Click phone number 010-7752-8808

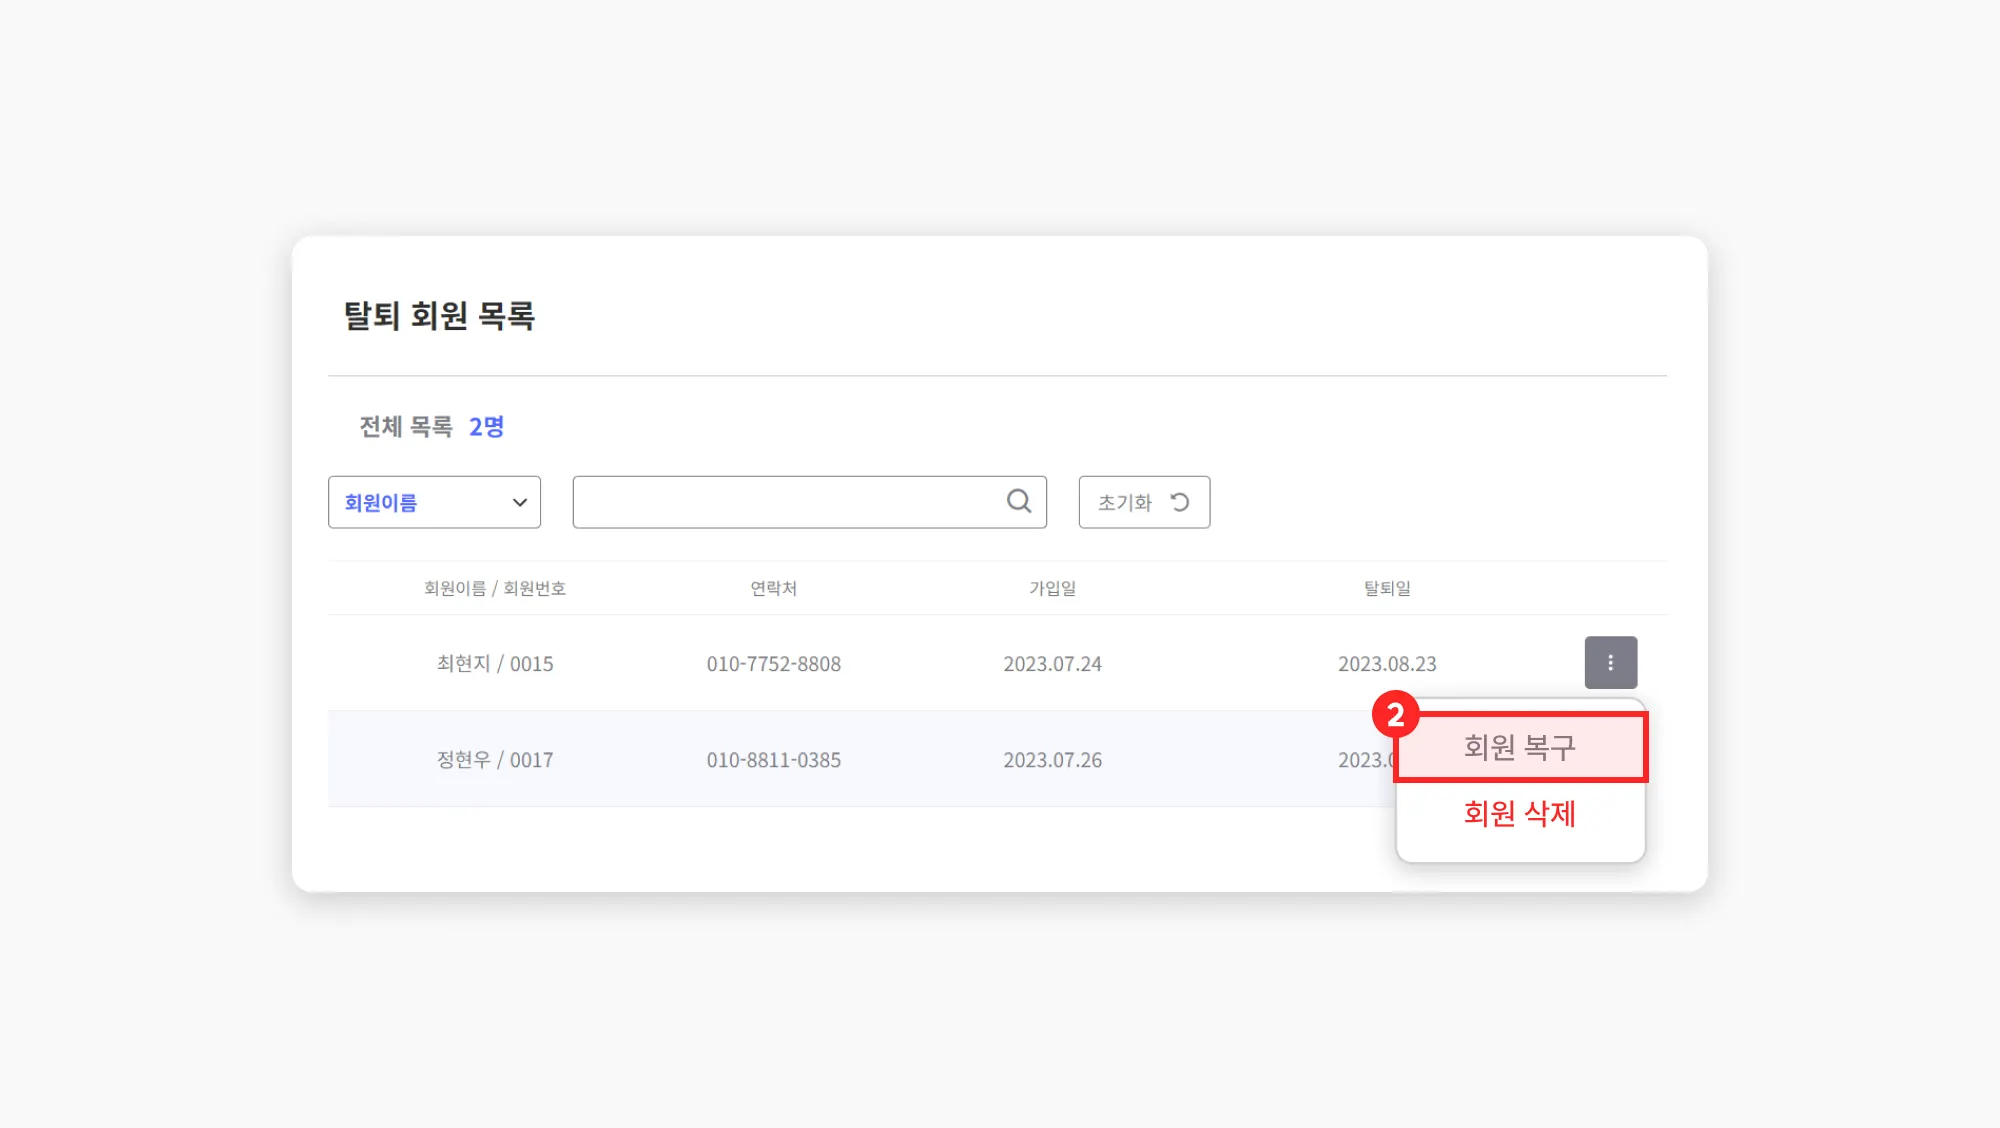pyautogui.click(x=773, y=664)
